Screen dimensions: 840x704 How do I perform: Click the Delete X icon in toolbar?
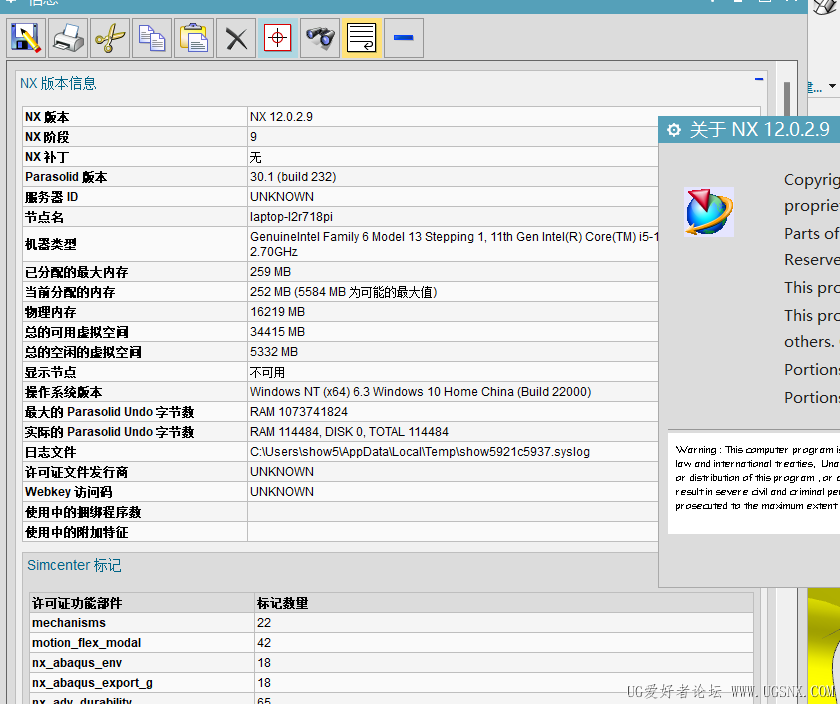pos(236,38)
